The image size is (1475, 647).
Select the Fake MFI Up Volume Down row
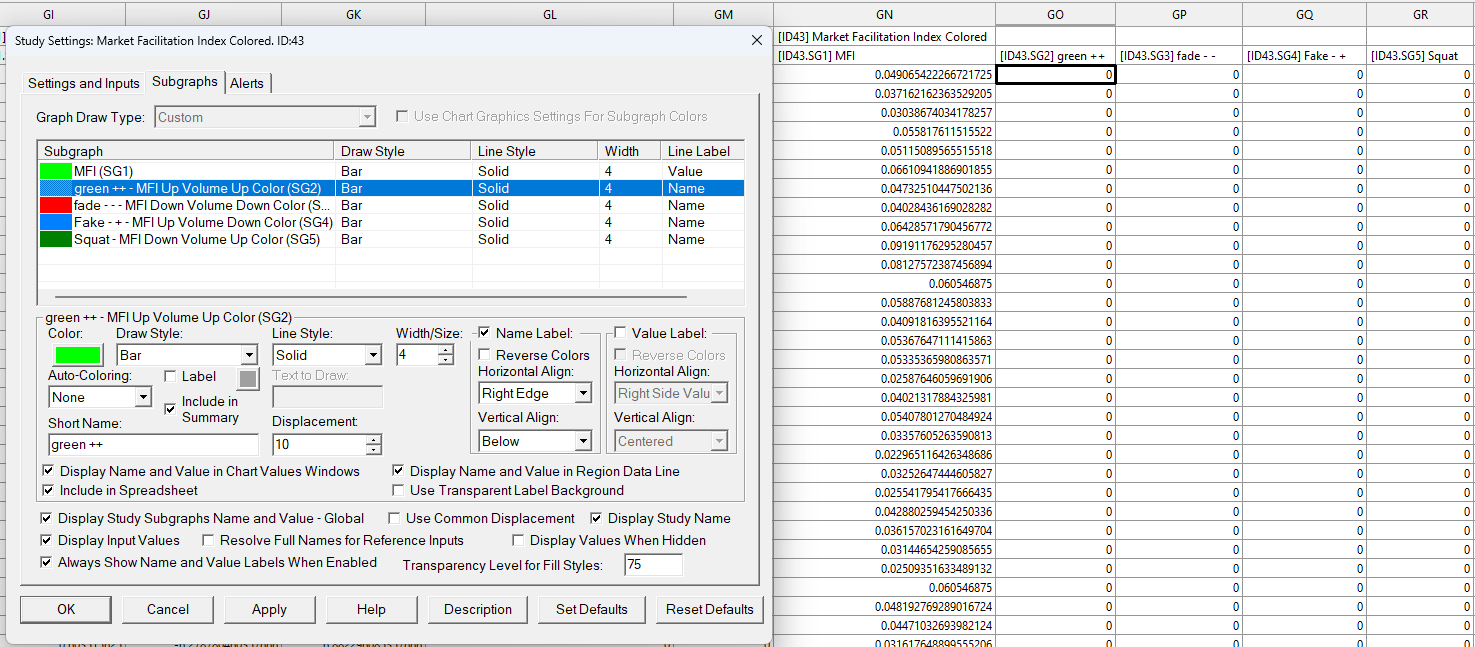click(188, 222)
